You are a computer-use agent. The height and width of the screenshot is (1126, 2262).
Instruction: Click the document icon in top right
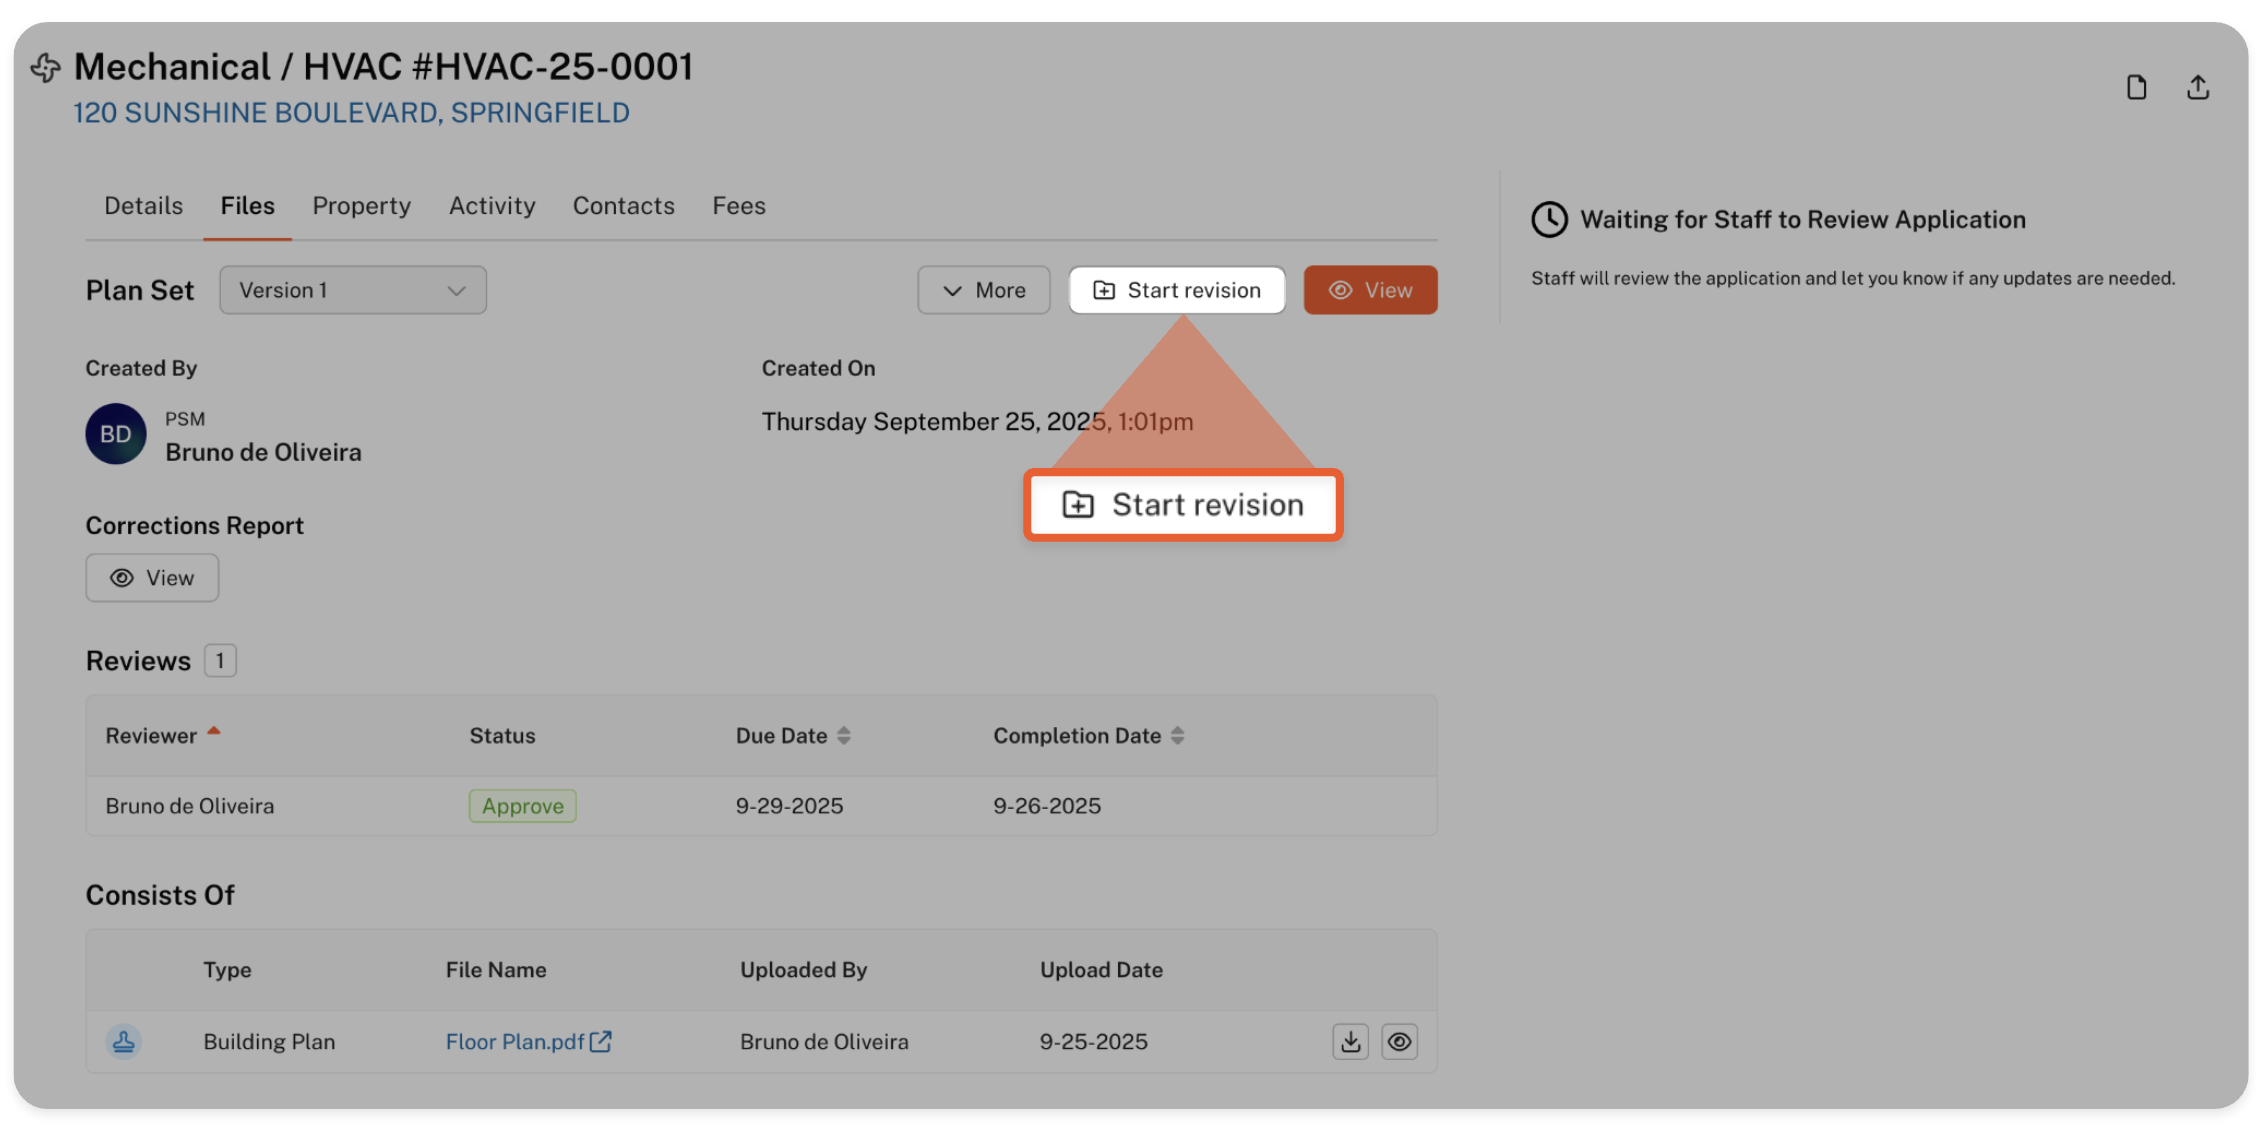(x=2136, y=88)
